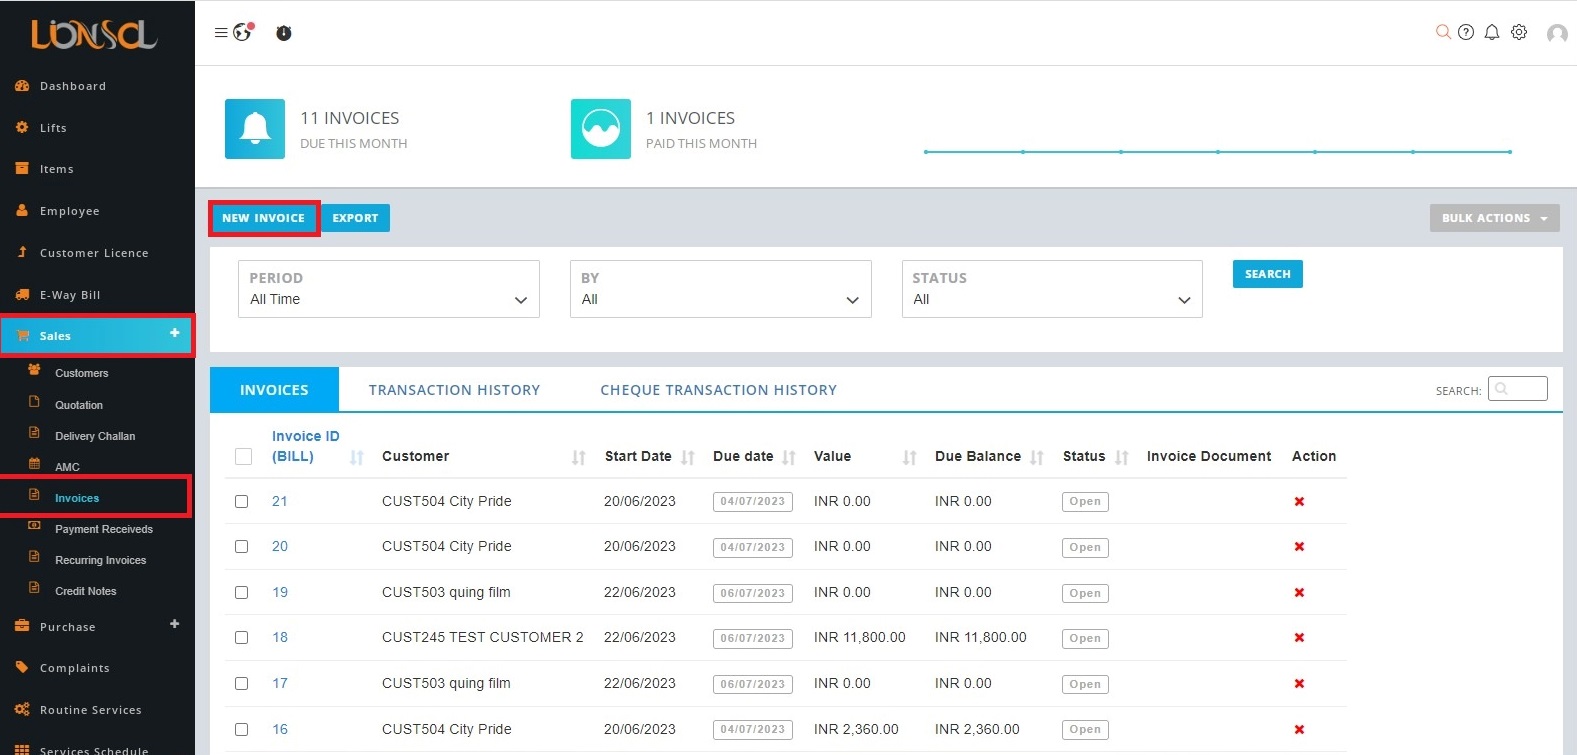Sort by Due date column arrows
Image resolution: width=1577 pixels, height=755 pixels.
[x=789, y=457]
